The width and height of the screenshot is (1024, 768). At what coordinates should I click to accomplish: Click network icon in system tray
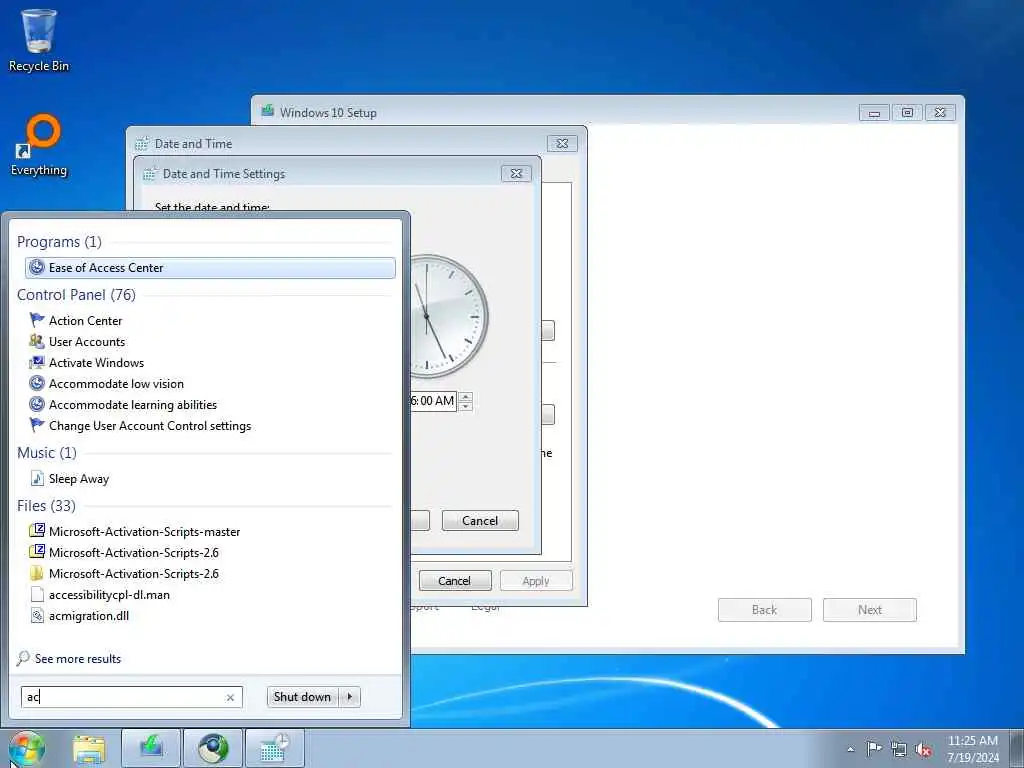[899, 749]
